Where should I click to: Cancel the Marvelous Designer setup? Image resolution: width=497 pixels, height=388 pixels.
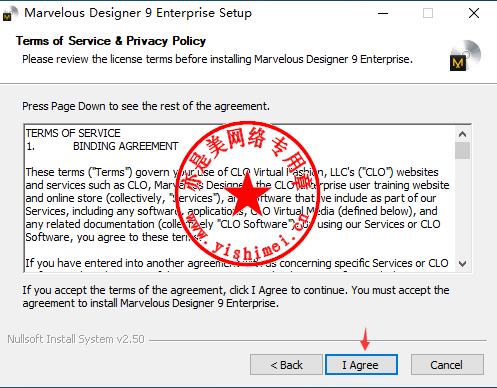click(447, 365)
